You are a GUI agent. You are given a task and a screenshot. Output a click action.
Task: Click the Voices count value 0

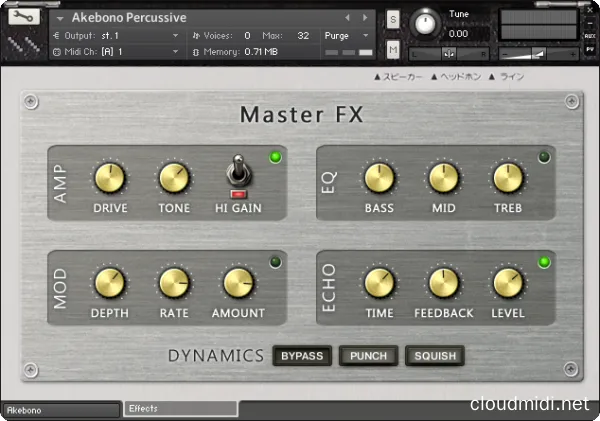pyautogui.click(x=247, y=36)
